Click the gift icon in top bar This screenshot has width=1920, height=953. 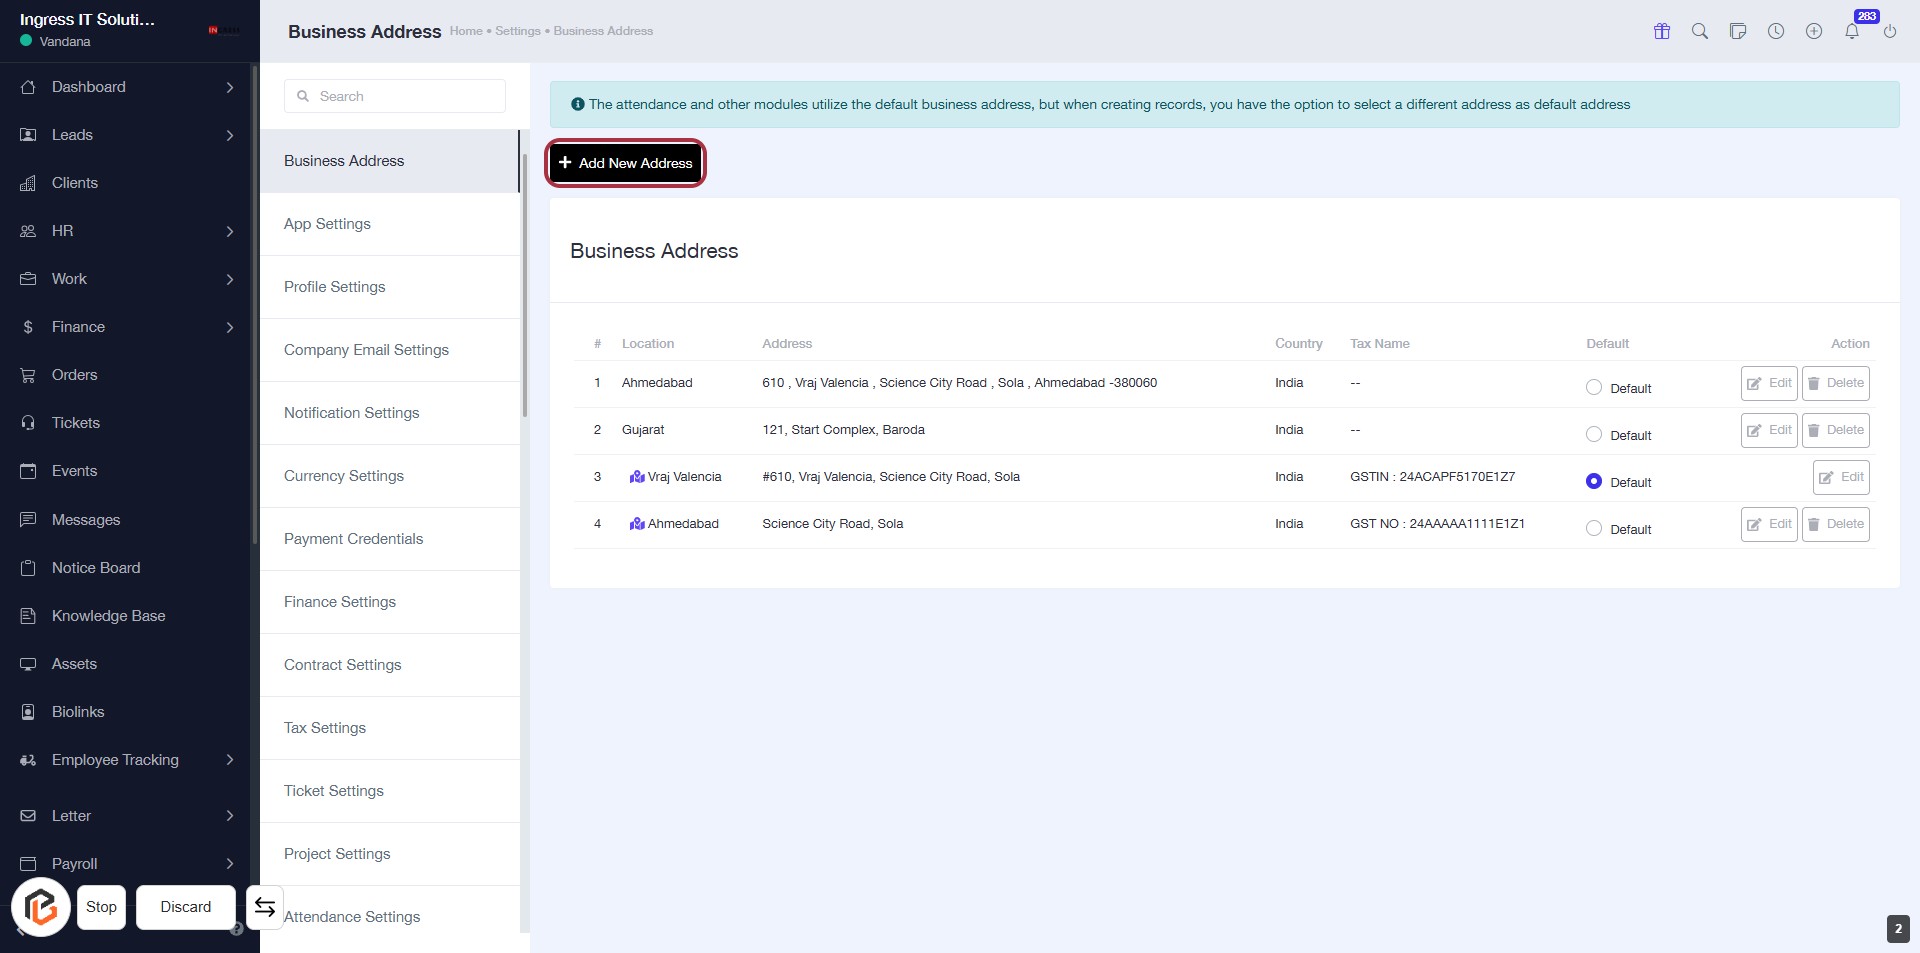[1662, 31]
